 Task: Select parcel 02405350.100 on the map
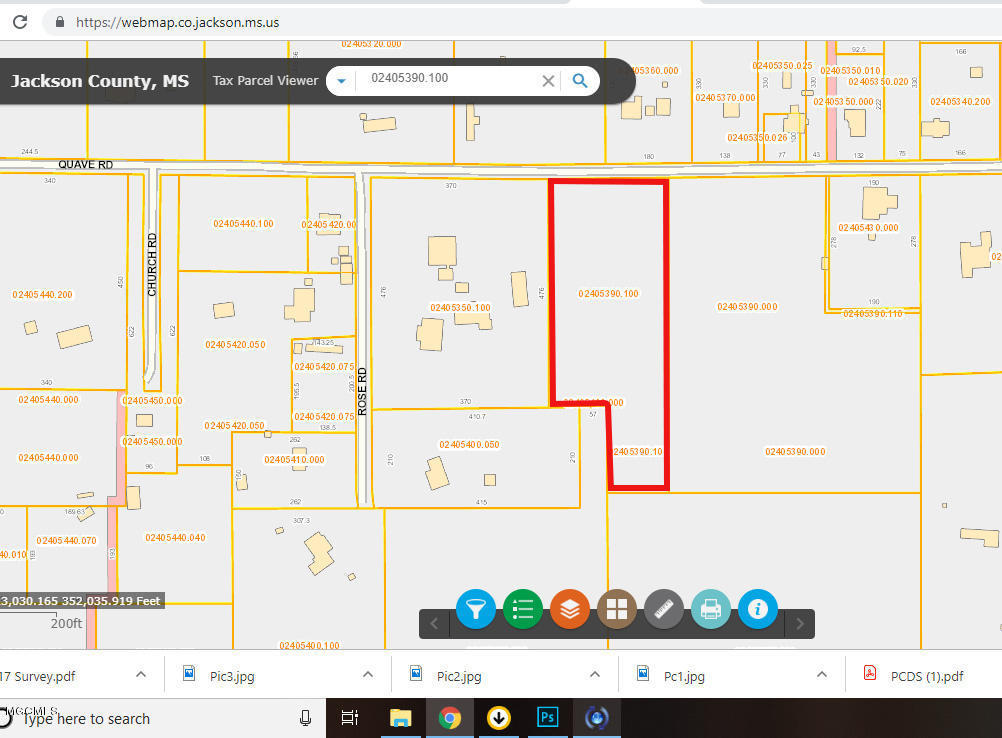(460, 308)
